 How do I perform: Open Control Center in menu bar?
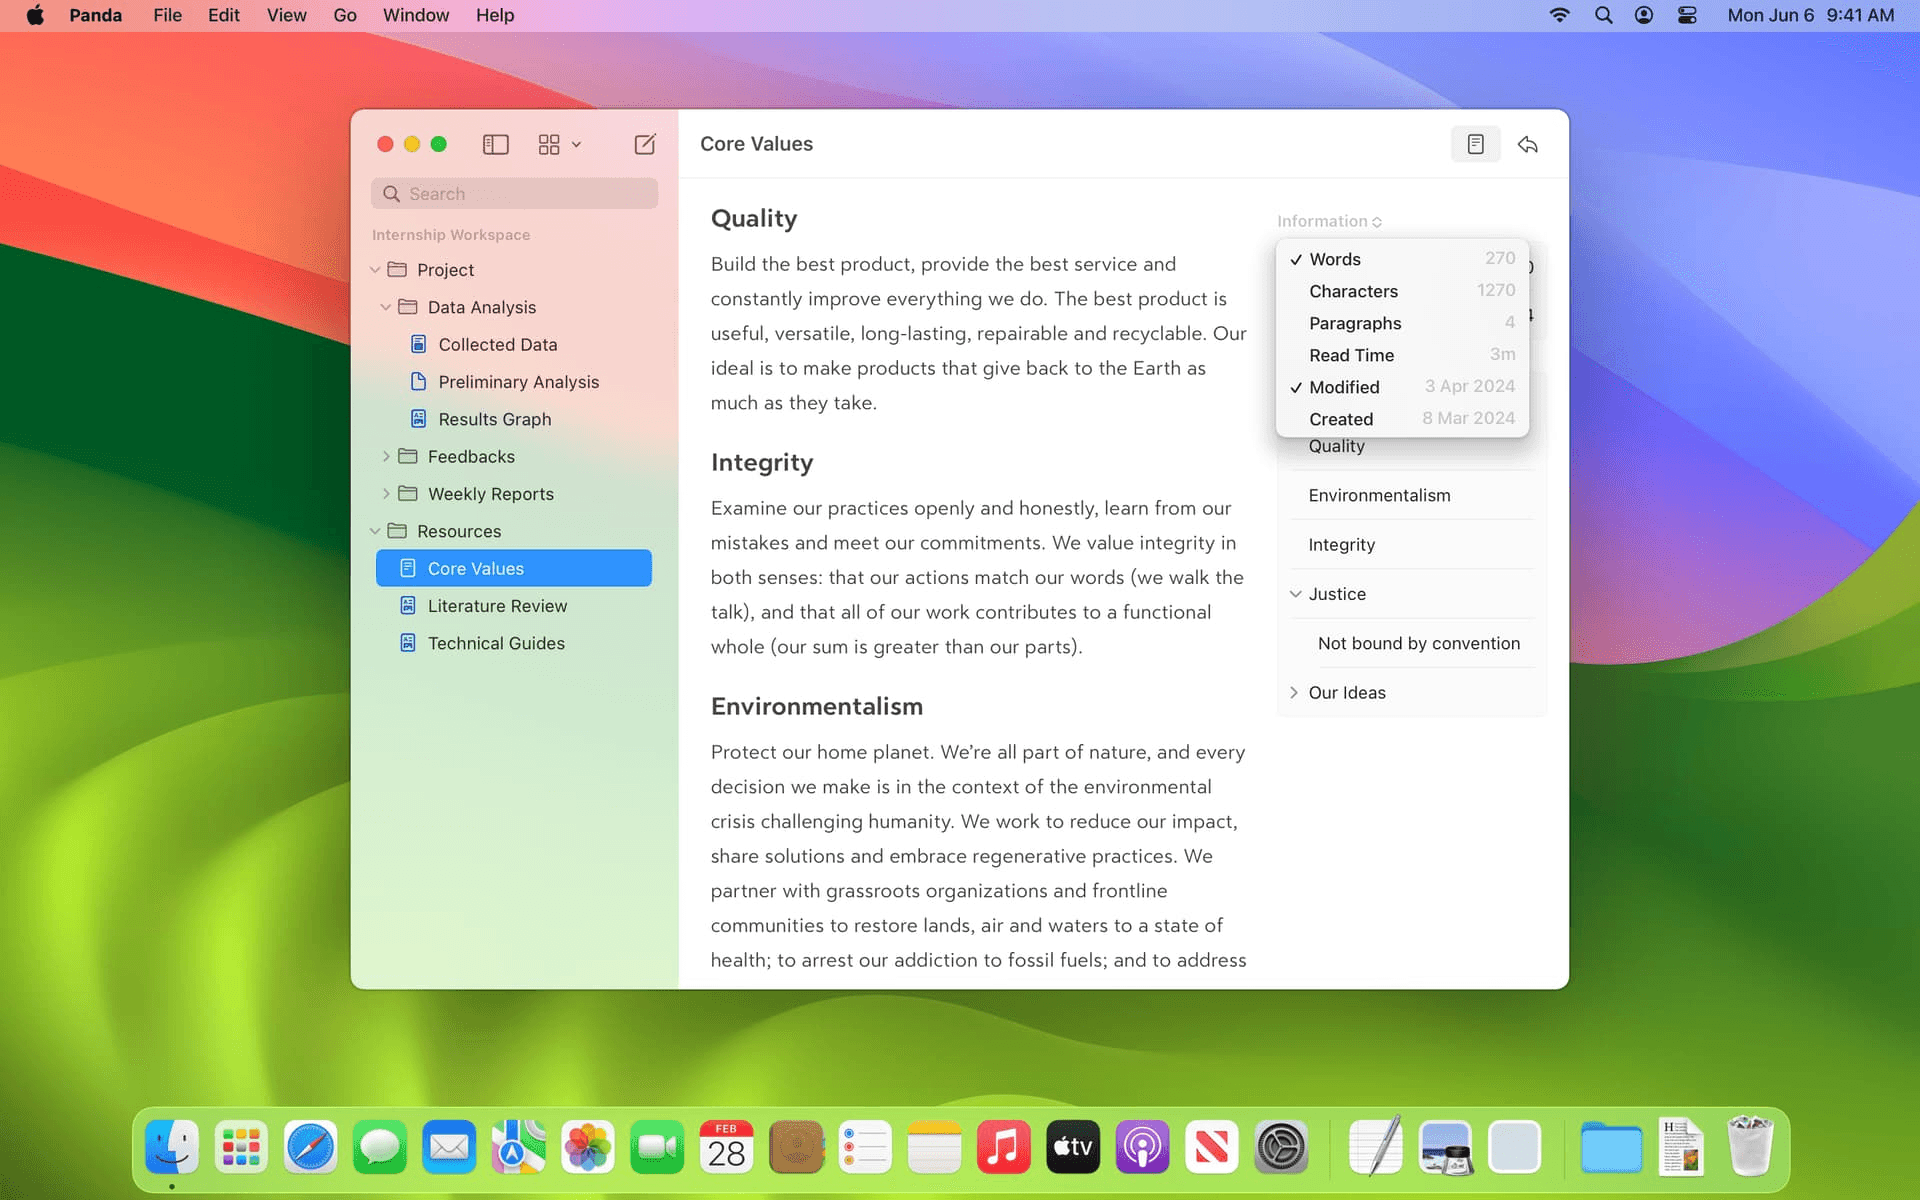coord(1687,15)
